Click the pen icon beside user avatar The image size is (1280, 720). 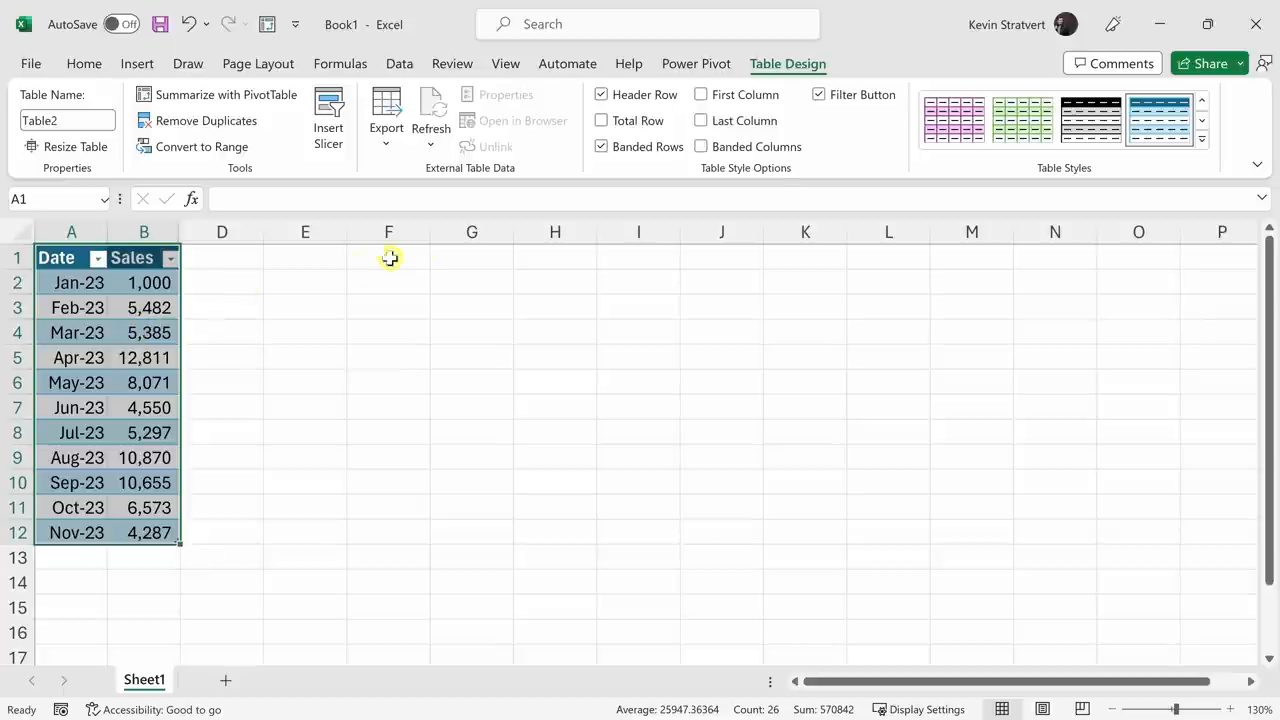tap(1113, 24)
